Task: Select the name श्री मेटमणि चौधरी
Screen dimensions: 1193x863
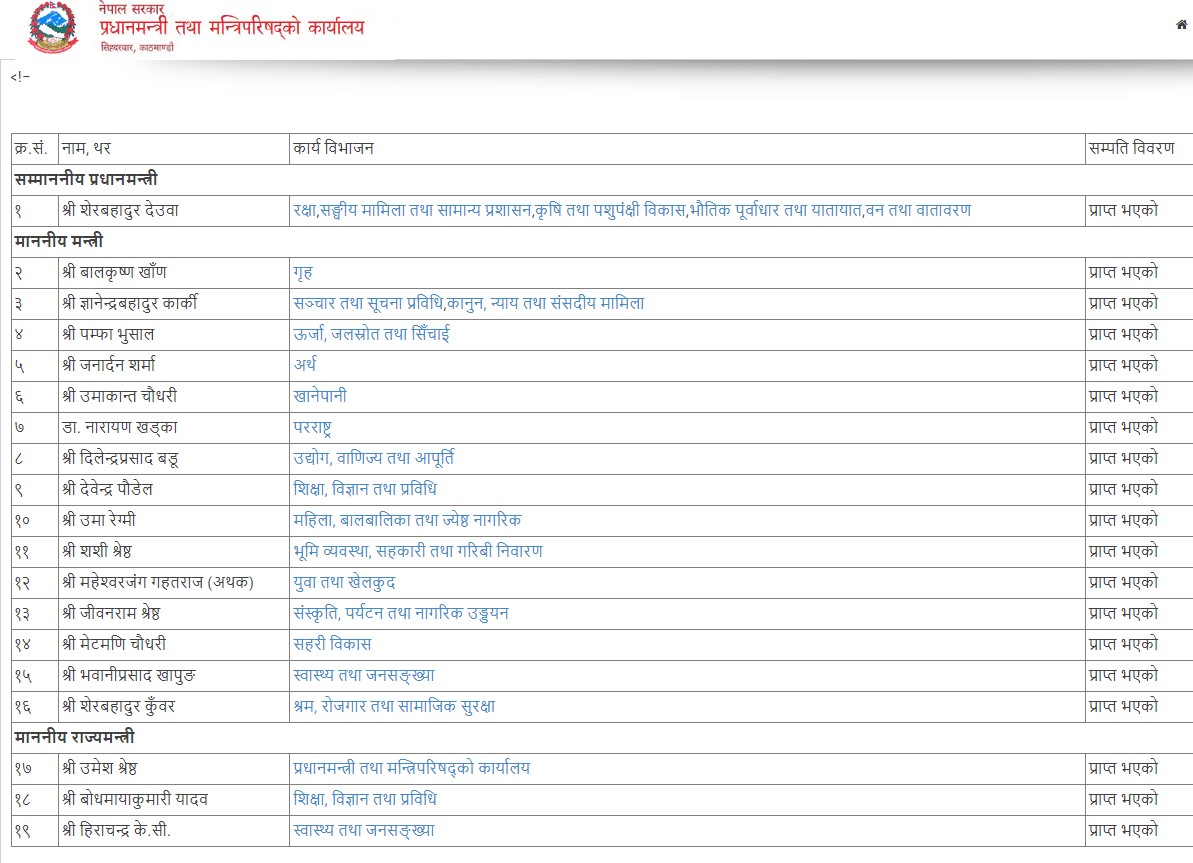Action: (x=113, y=644)
